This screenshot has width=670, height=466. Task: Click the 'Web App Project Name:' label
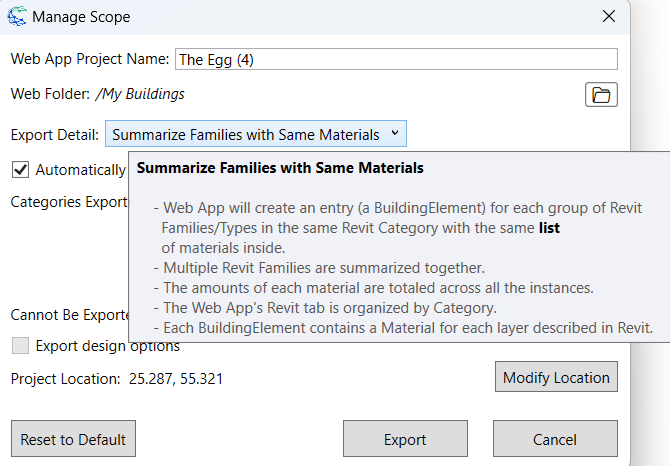tap(90, 59)
